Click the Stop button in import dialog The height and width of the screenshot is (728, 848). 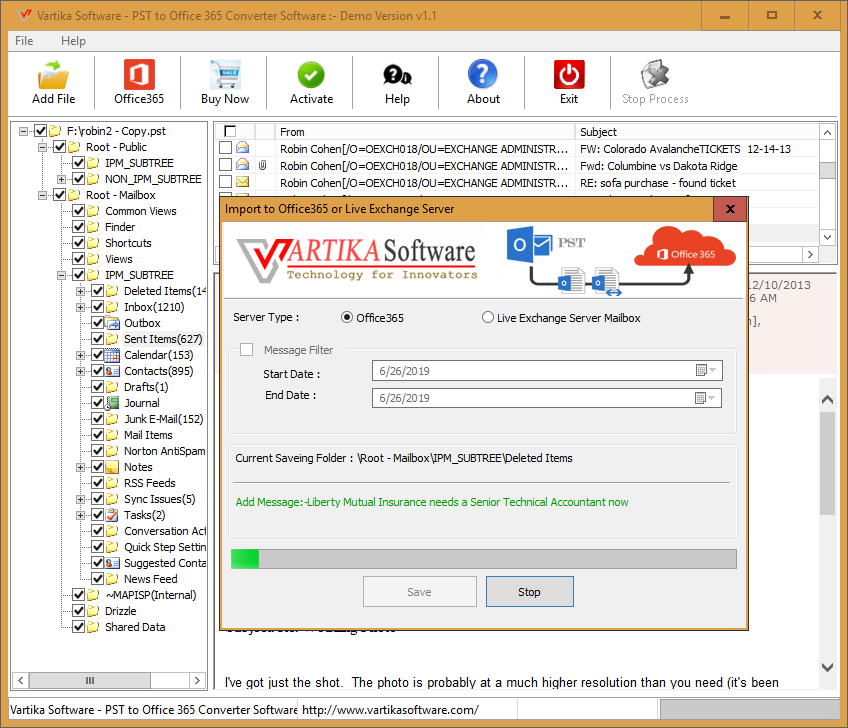click(529, 592)
